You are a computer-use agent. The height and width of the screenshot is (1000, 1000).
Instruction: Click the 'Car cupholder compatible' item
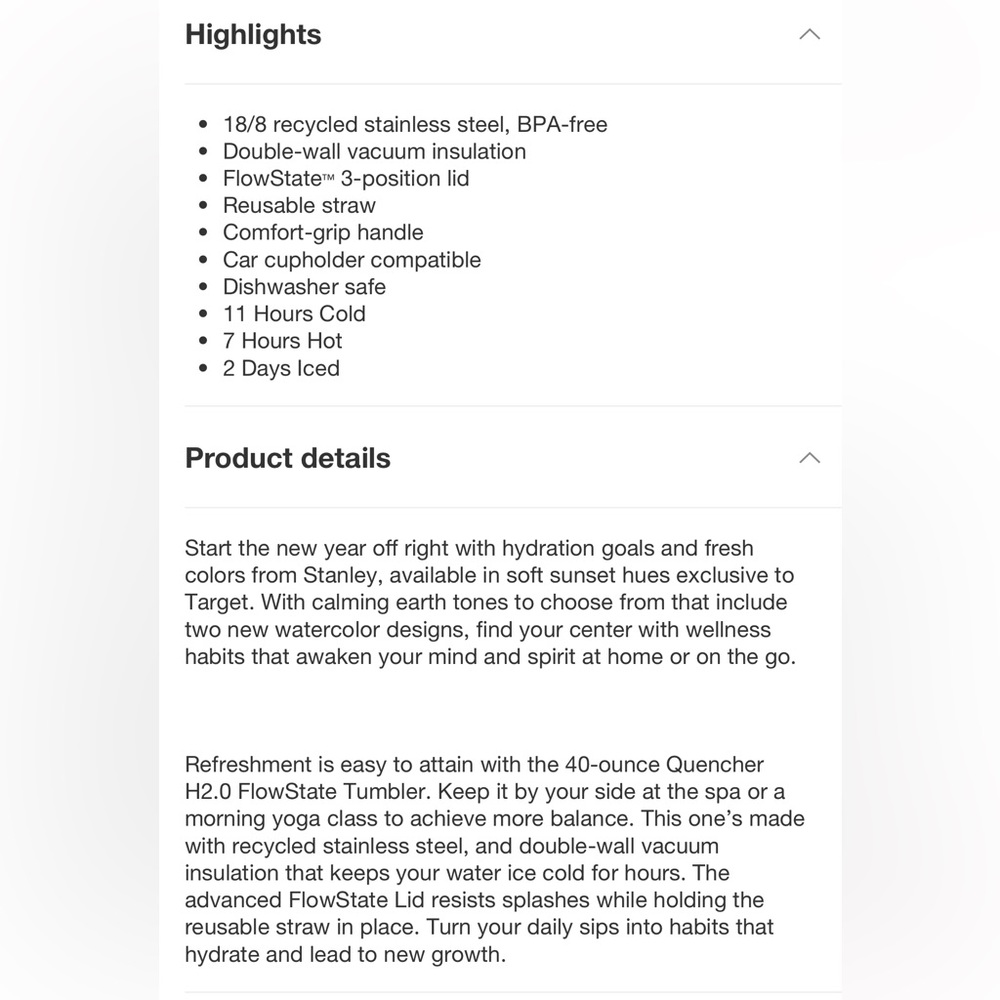tap(351, 260)
